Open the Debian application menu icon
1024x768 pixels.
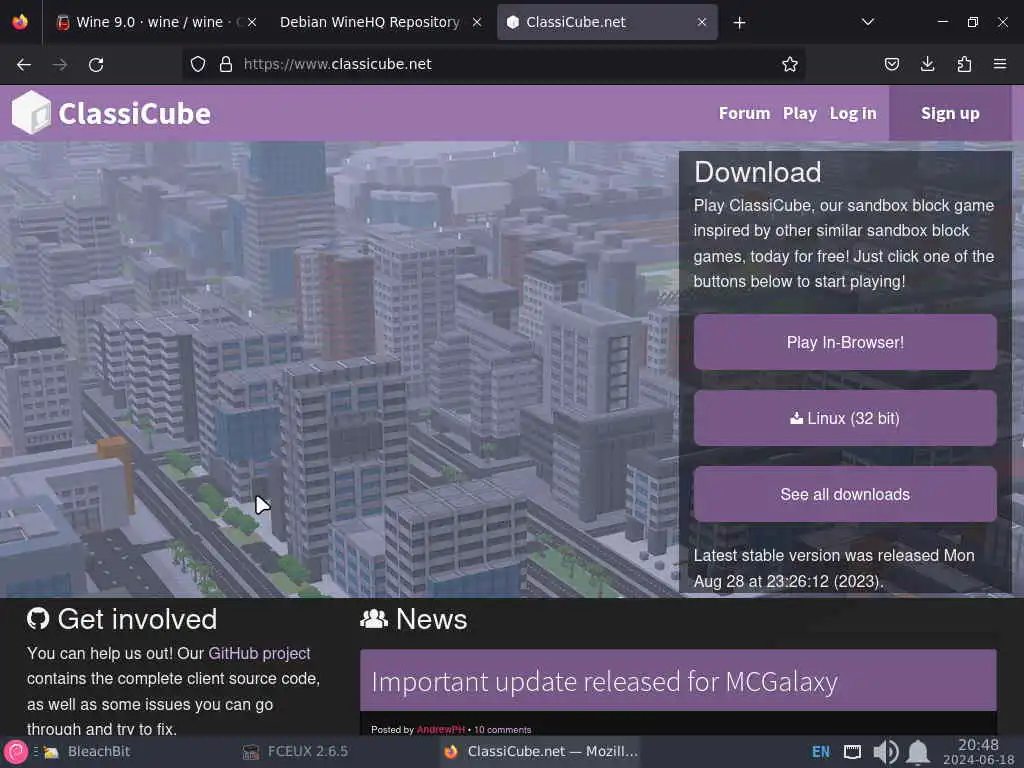pyautogui.click(x=16, y=752)
